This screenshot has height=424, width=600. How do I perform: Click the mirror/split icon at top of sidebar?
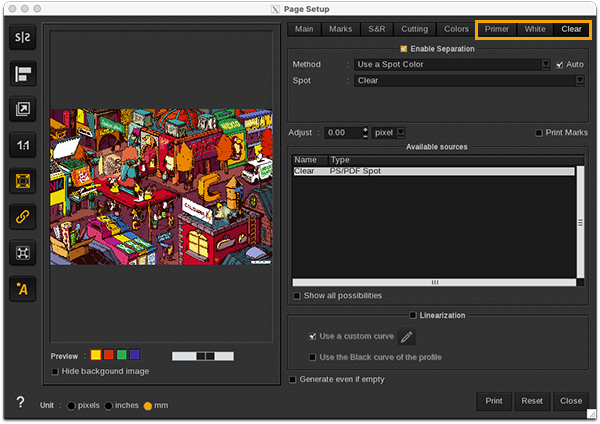coord(22,37)
